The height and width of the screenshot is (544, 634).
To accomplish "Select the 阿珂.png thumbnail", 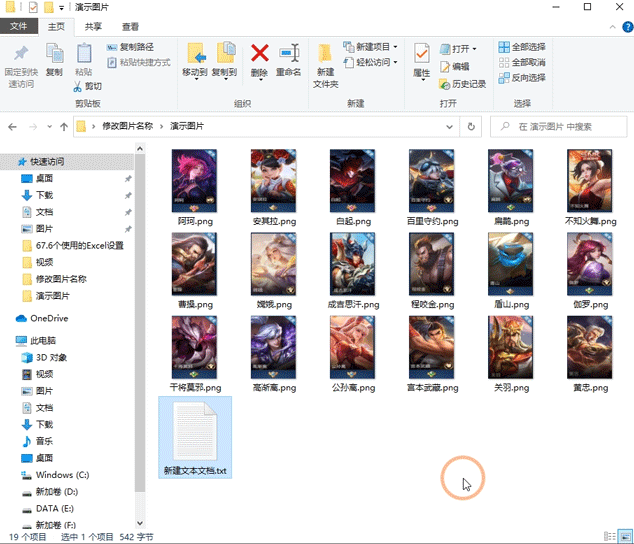I will [194, 181].
